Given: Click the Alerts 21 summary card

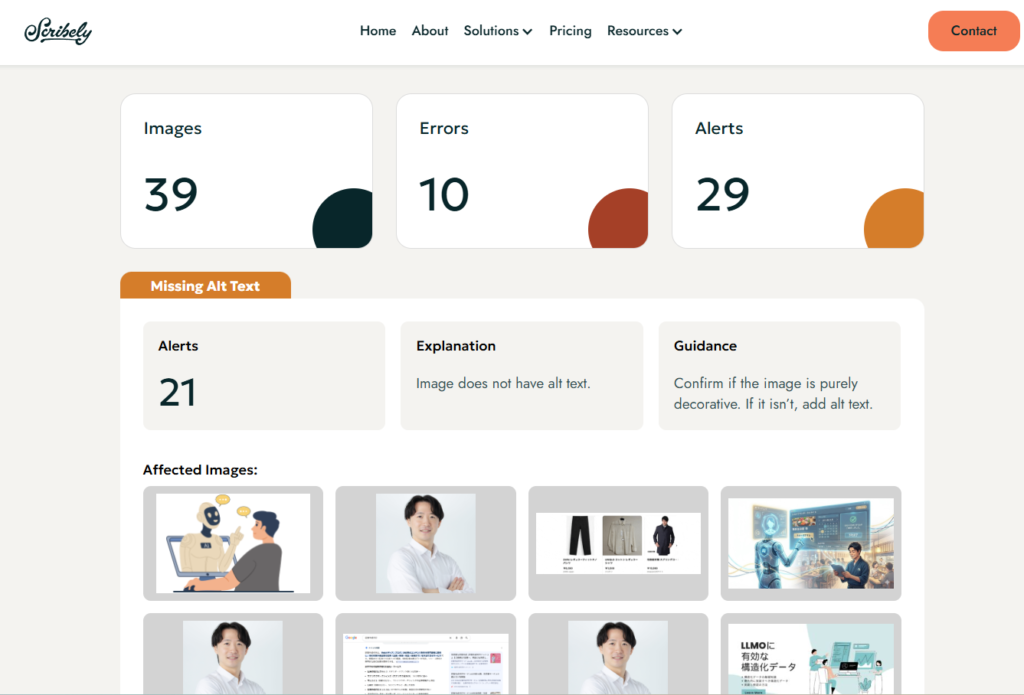Looking at the screenshot, I should pyautogui.click(x=263, y=375).
